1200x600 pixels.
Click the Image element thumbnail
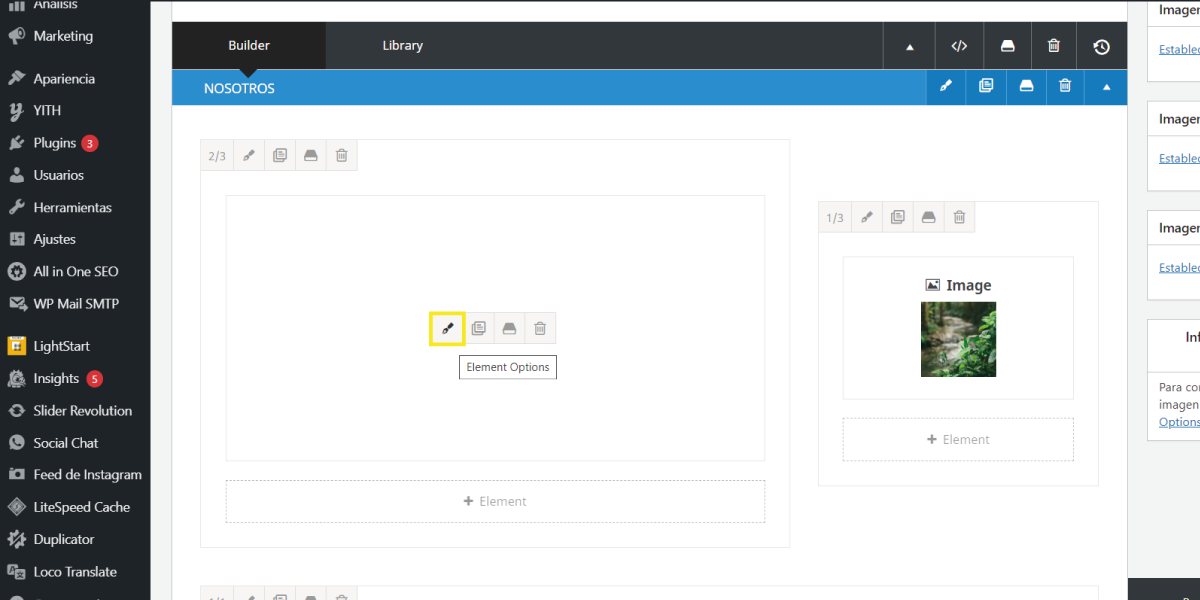[x=958, y=339]
